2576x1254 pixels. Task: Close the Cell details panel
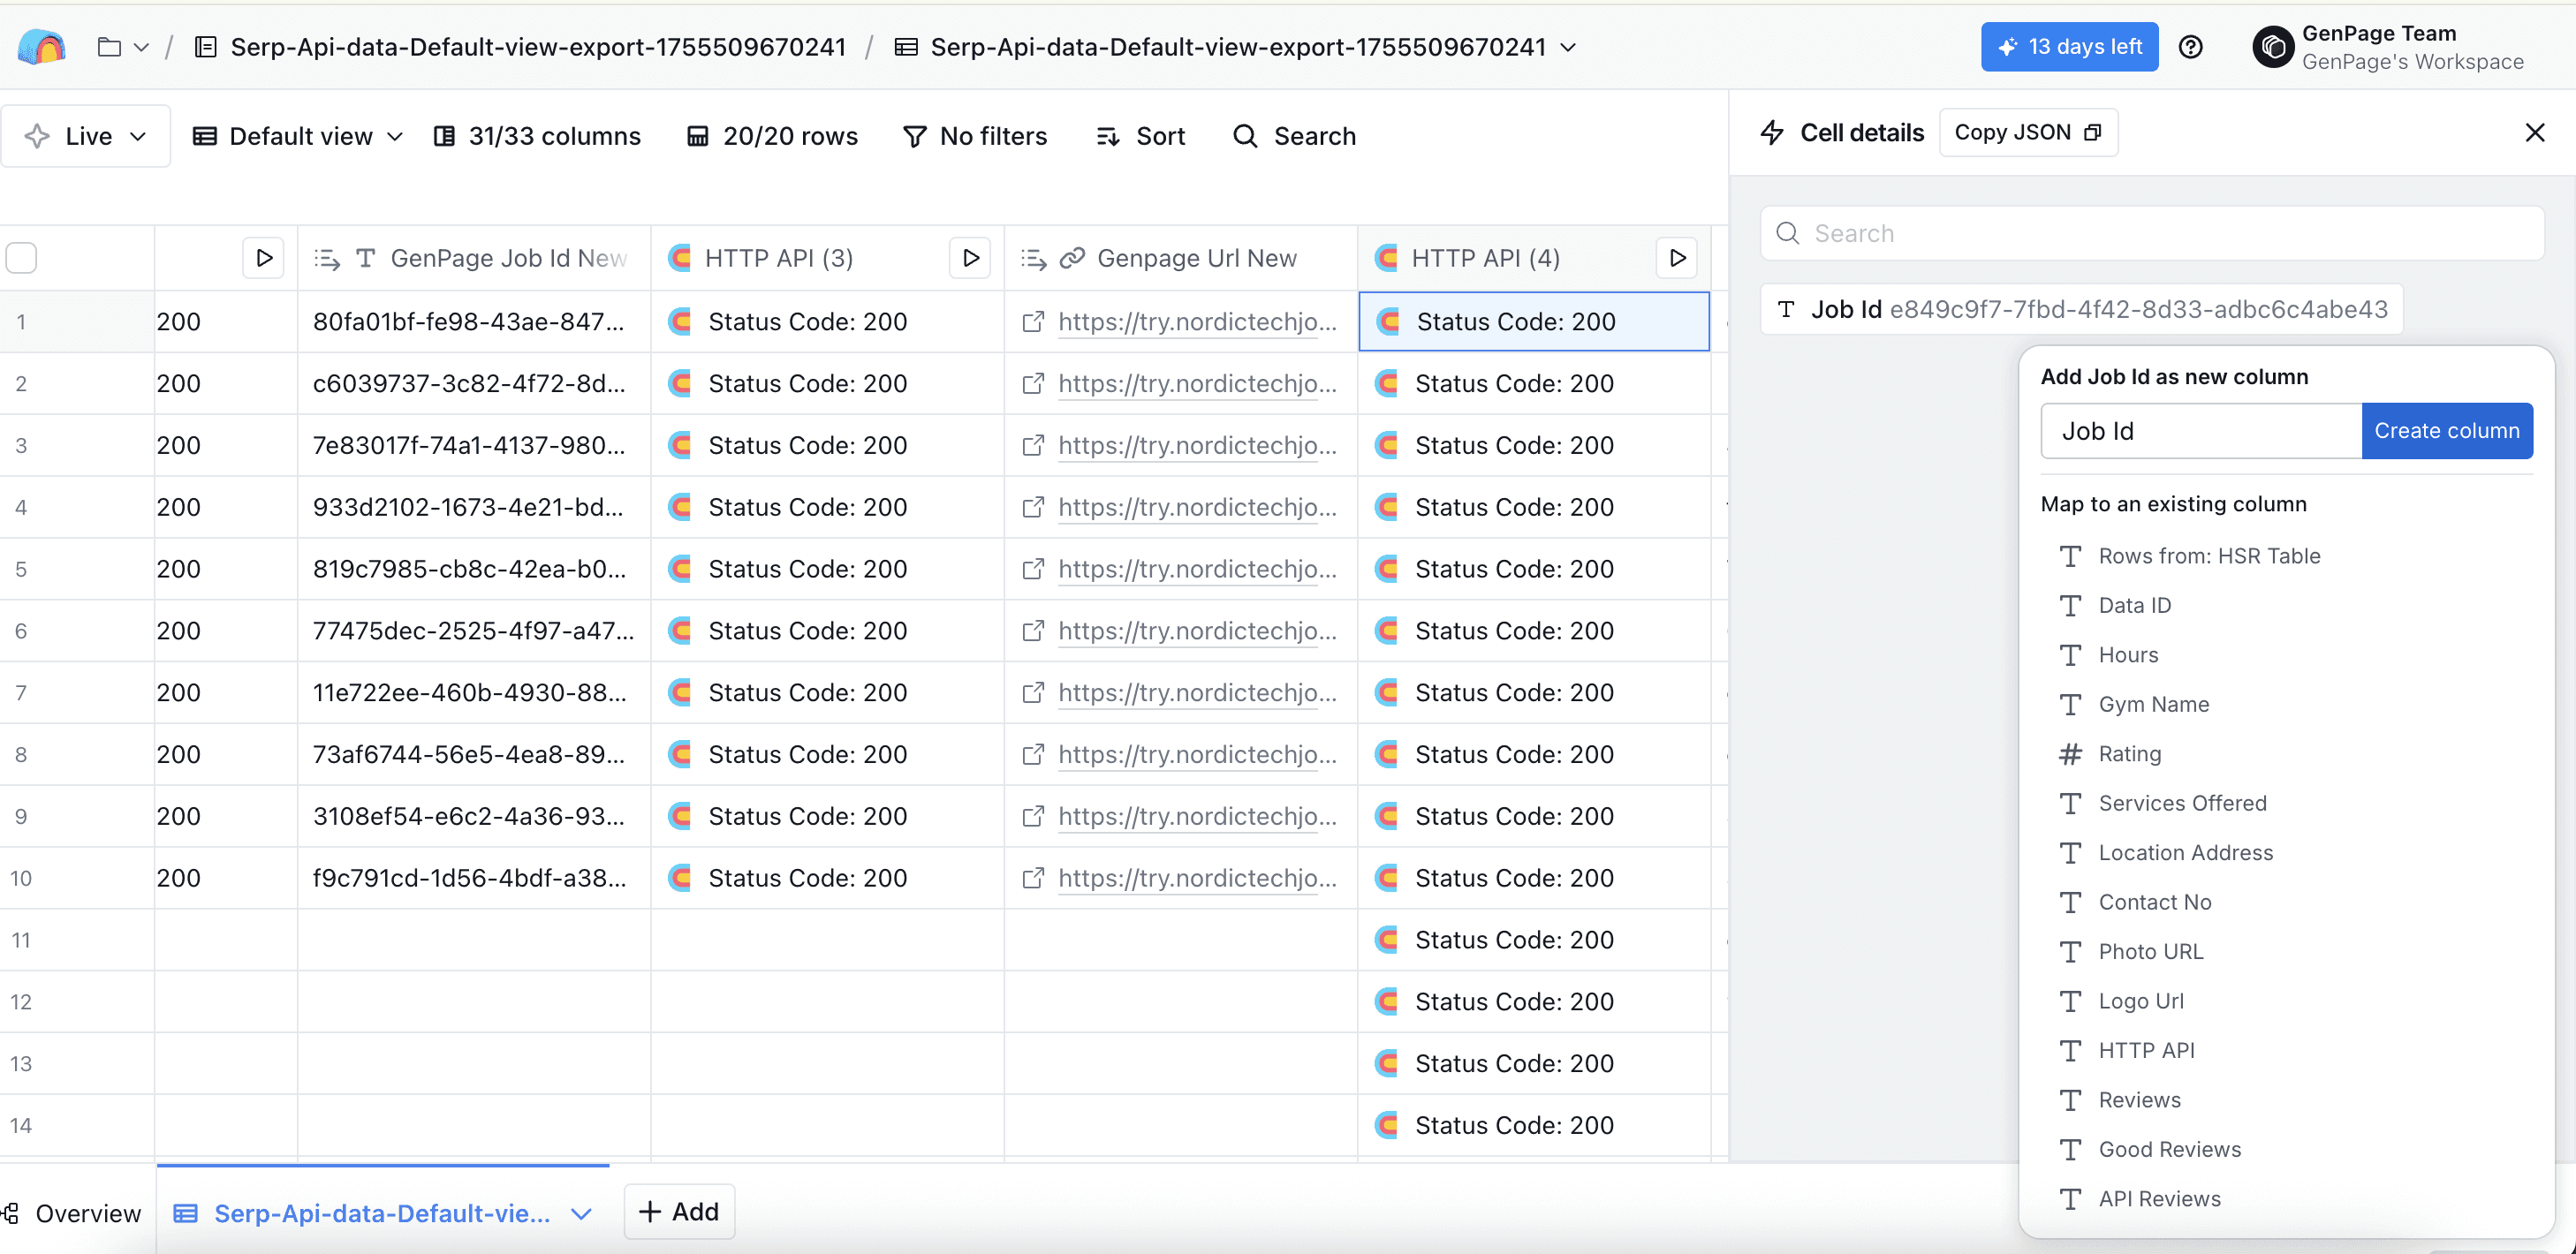coord(2534,133)
